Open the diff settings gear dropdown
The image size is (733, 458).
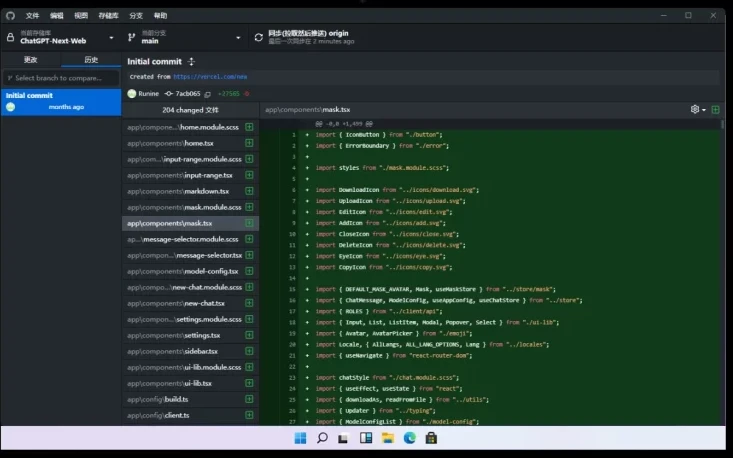(698, 109)
